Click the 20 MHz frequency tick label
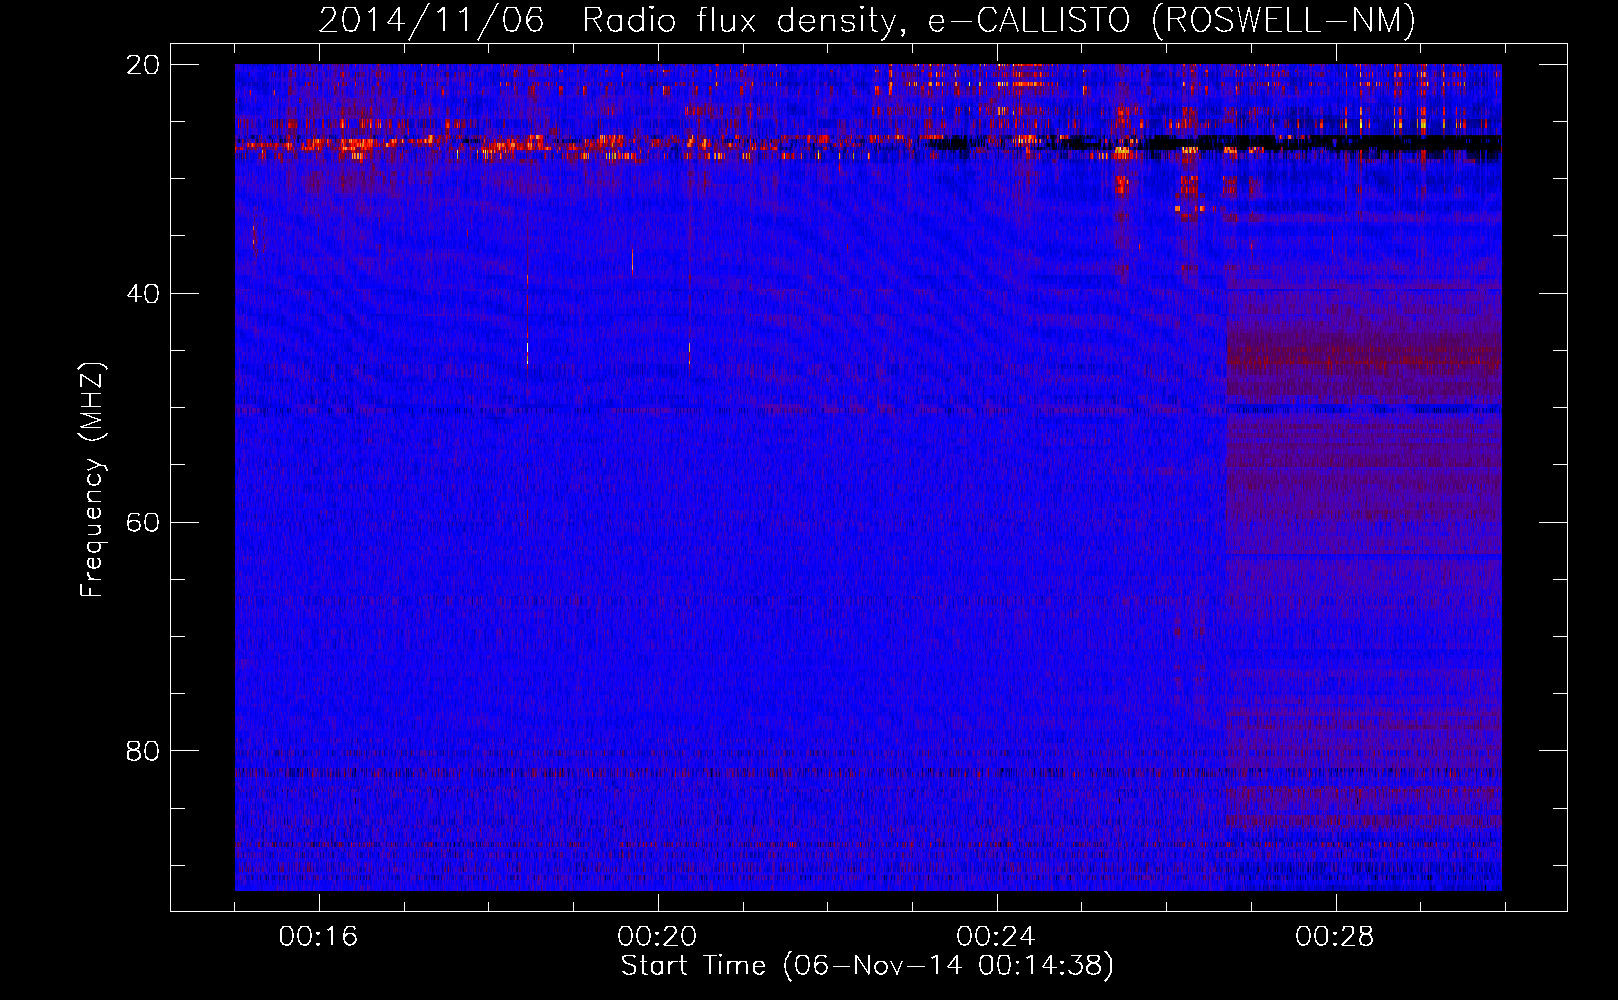Viewport: 1618px width, 1000px height. 143,64
